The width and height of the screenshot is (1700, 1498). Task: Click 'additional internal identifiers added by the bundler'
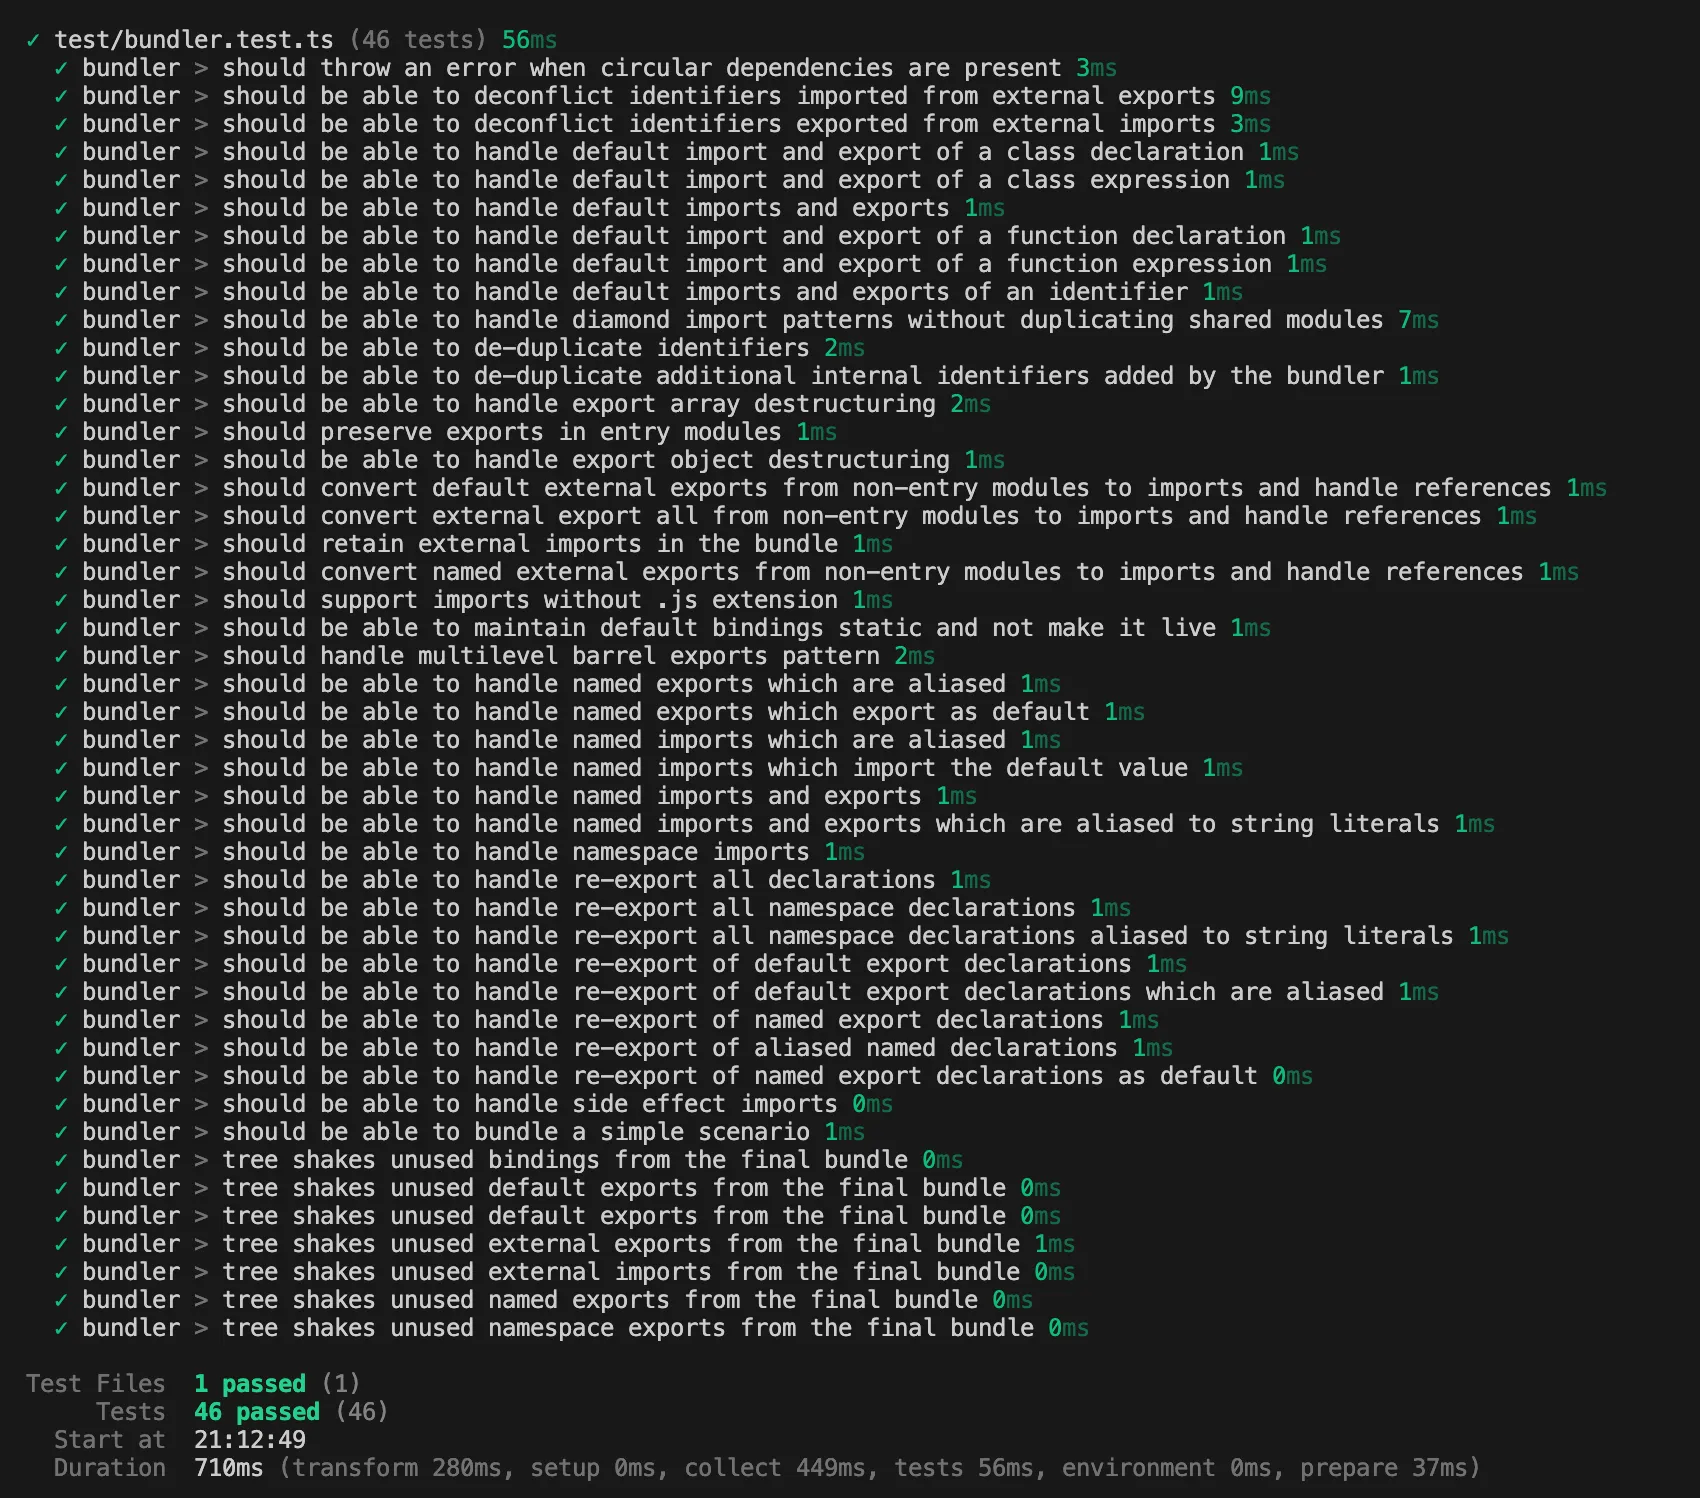(x=746, y=376)
